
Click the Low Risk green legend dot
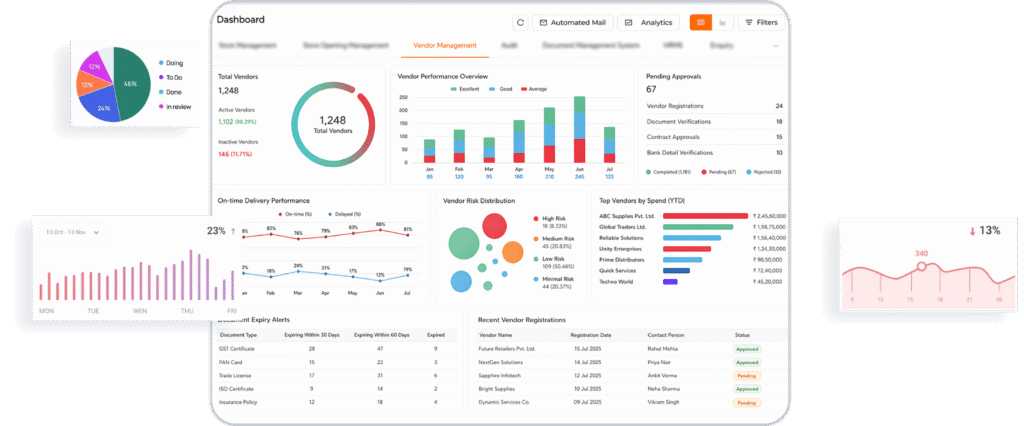(x=536, y=259)
